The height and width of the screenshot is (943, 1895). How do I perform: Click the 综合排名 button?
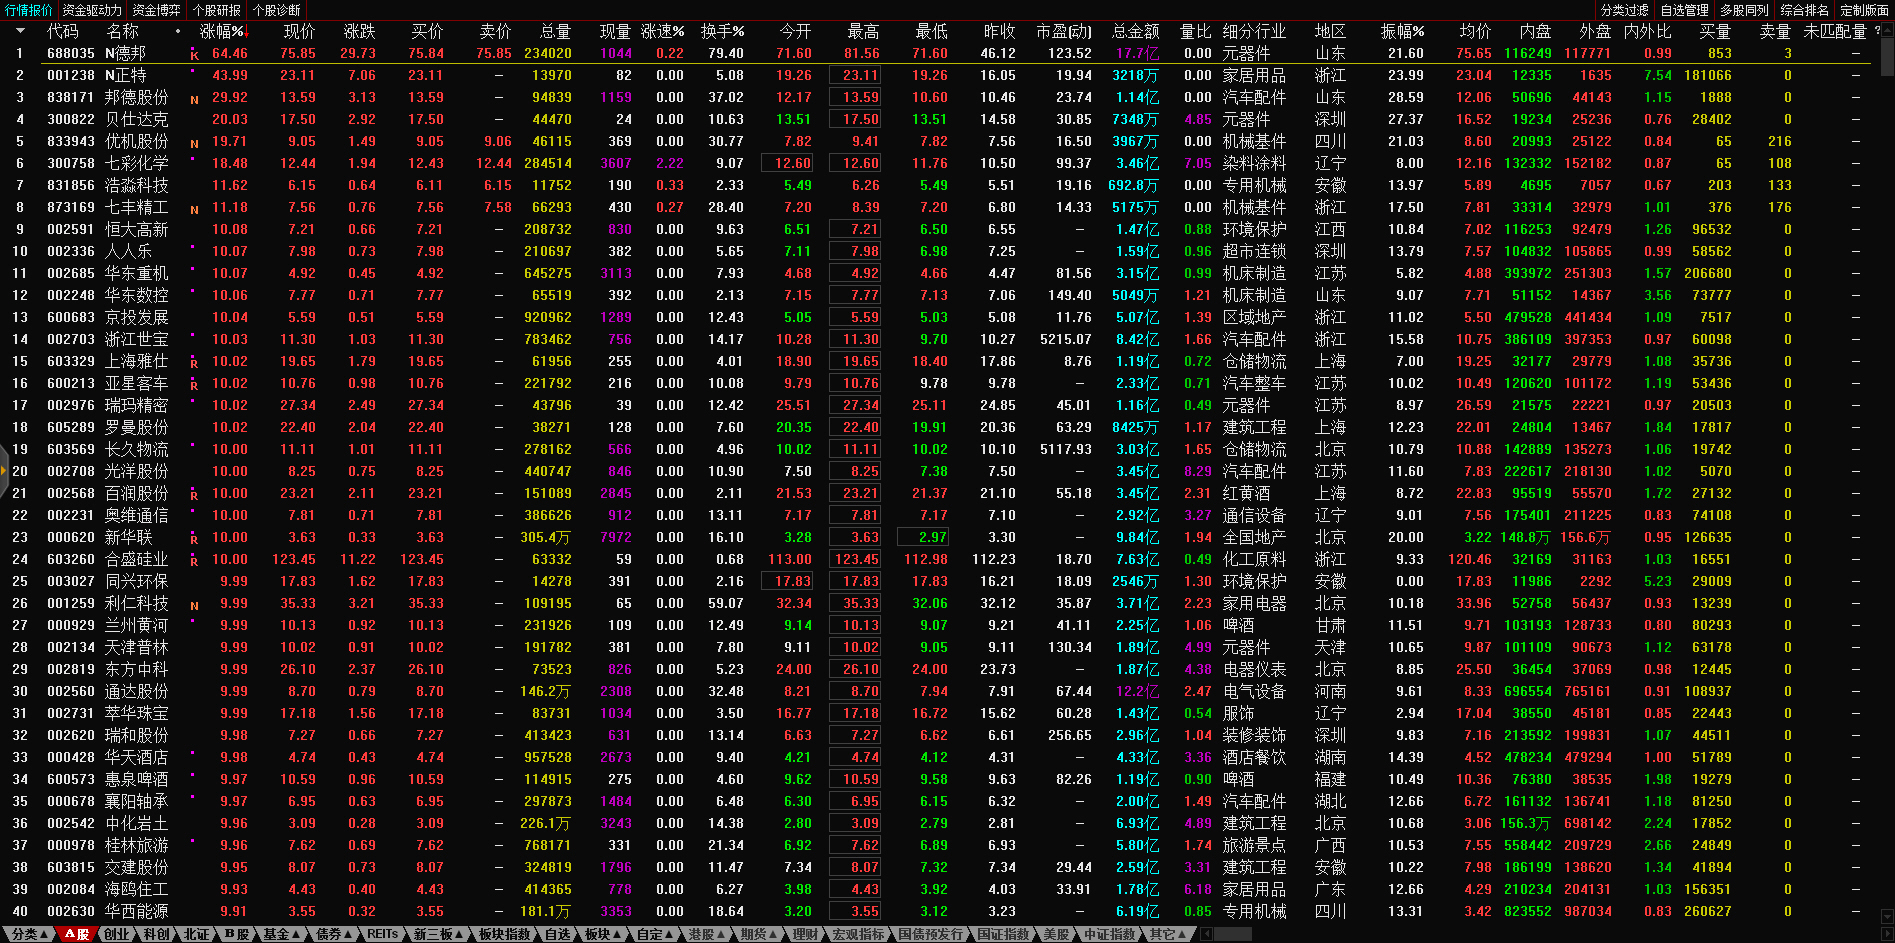coord(1804,10)
